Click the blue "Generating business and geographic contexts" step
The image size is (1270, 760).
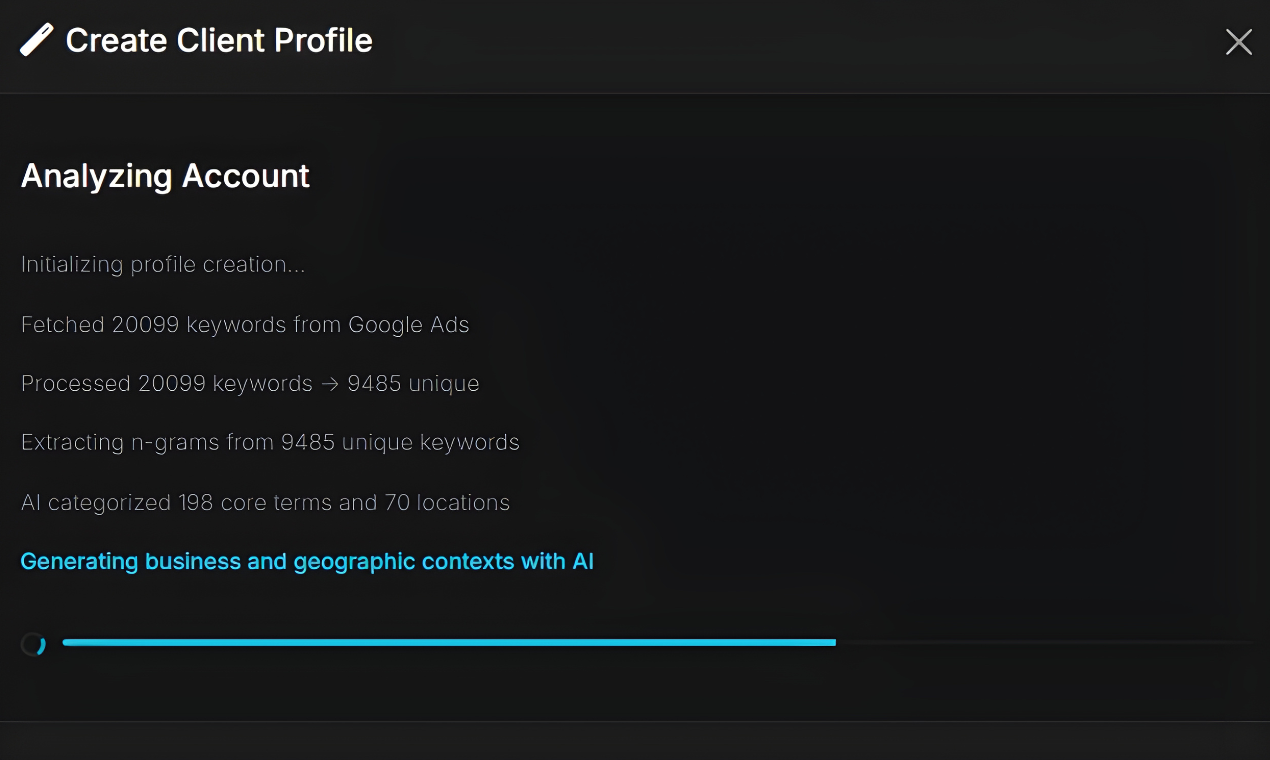point(307,562)
